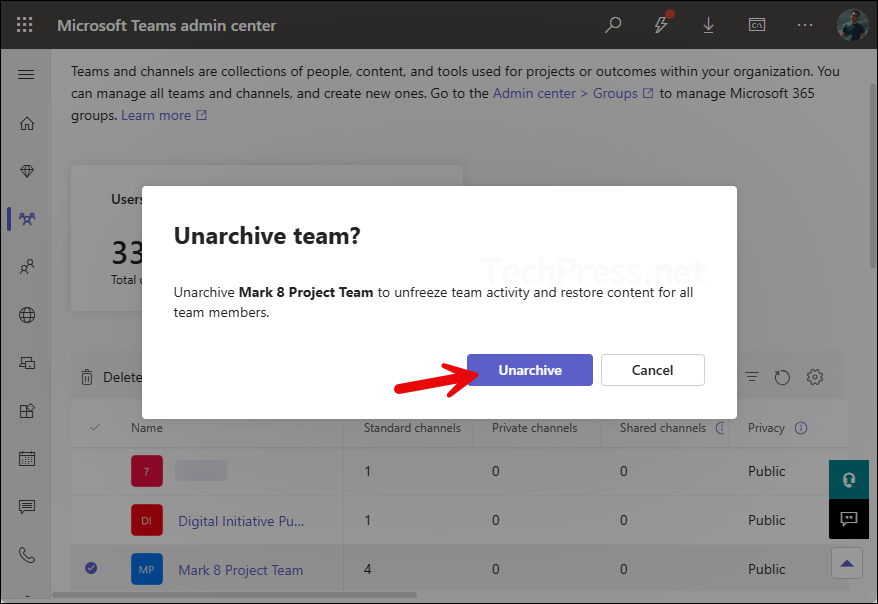Open the More options ellipsis menu
This screenshot has height=604, width=878.
pyautogui.click(x=805, y=25)
